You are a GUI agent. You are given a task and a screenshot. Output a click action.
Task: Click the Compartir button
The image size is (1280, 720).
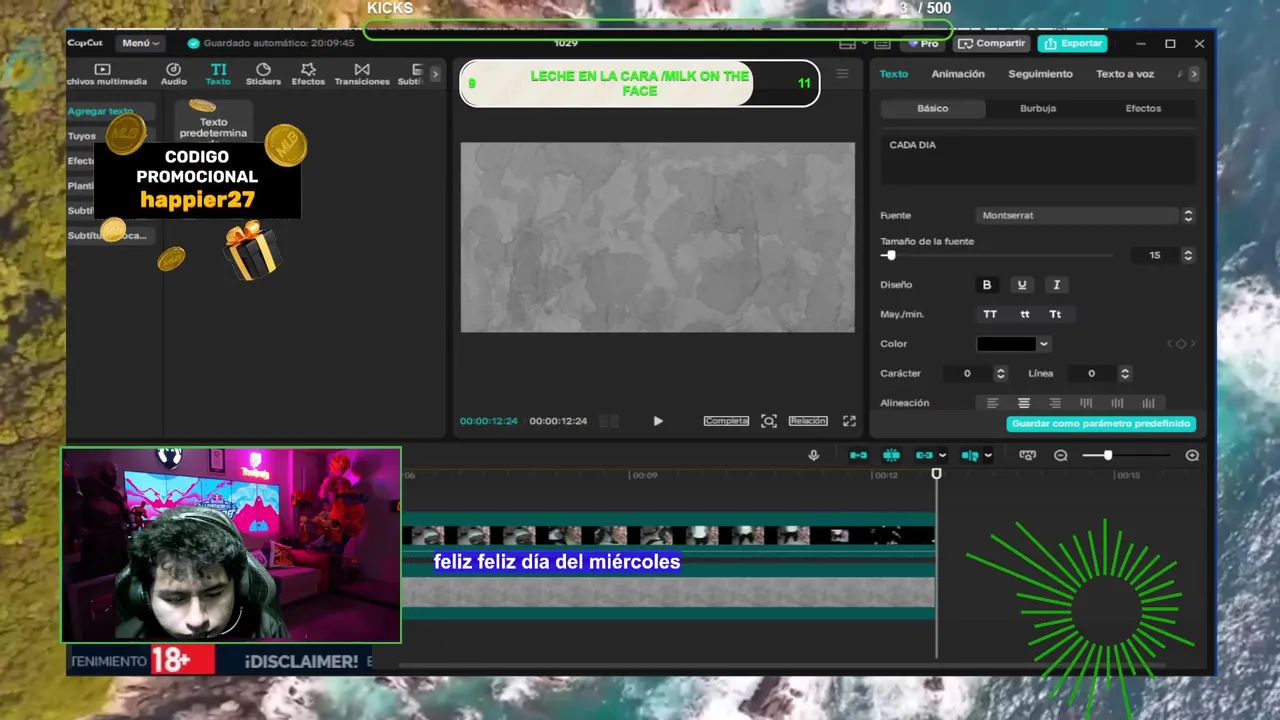click(992, 44)
